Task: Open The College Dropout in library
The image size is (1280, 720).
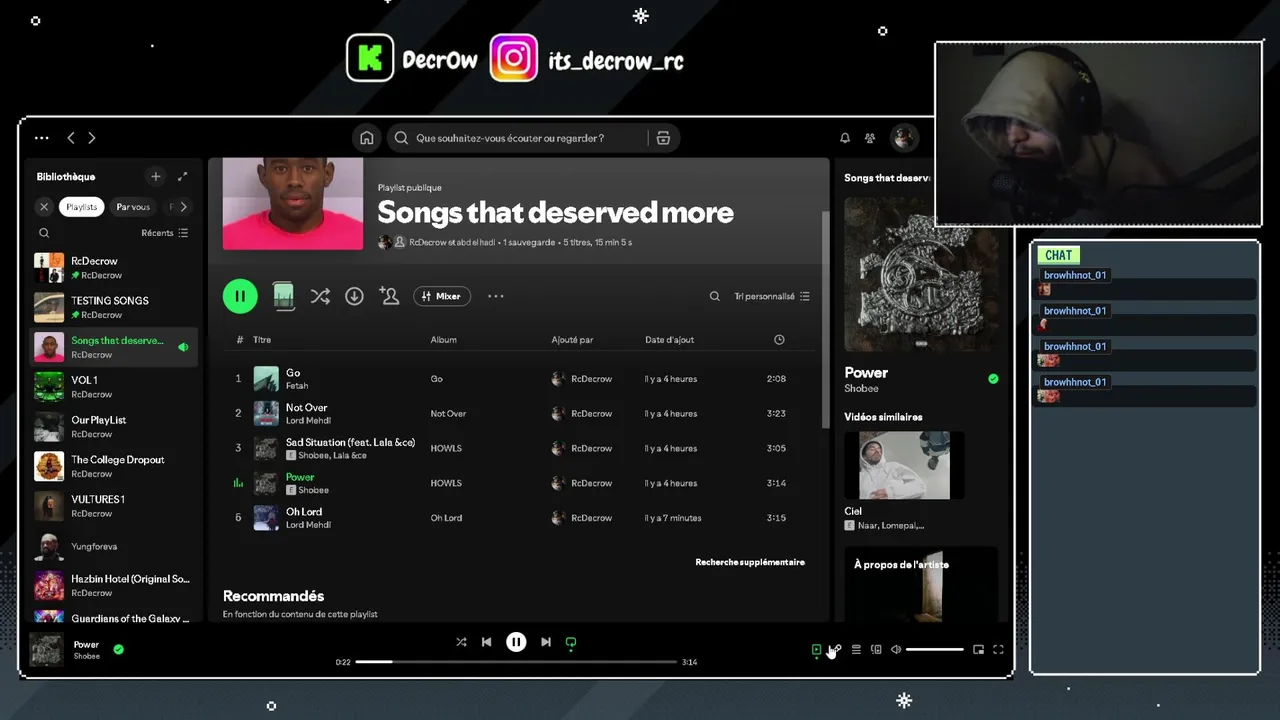Action: [x=113, y=466]
